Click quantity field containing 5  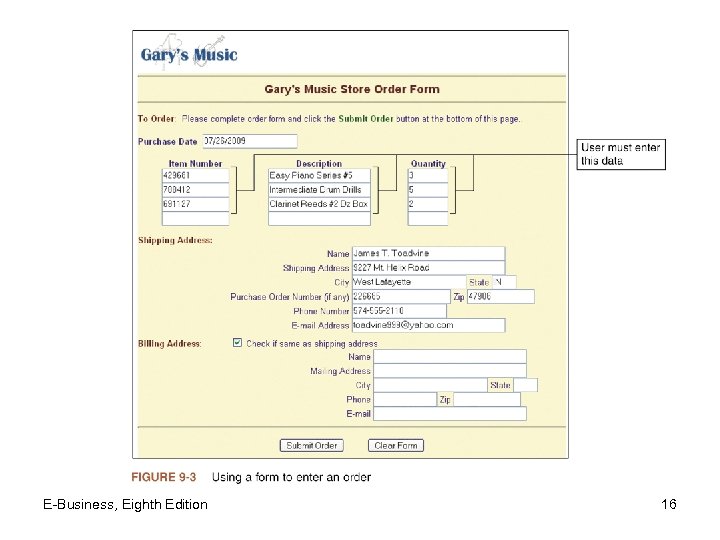tap(428, 190)
